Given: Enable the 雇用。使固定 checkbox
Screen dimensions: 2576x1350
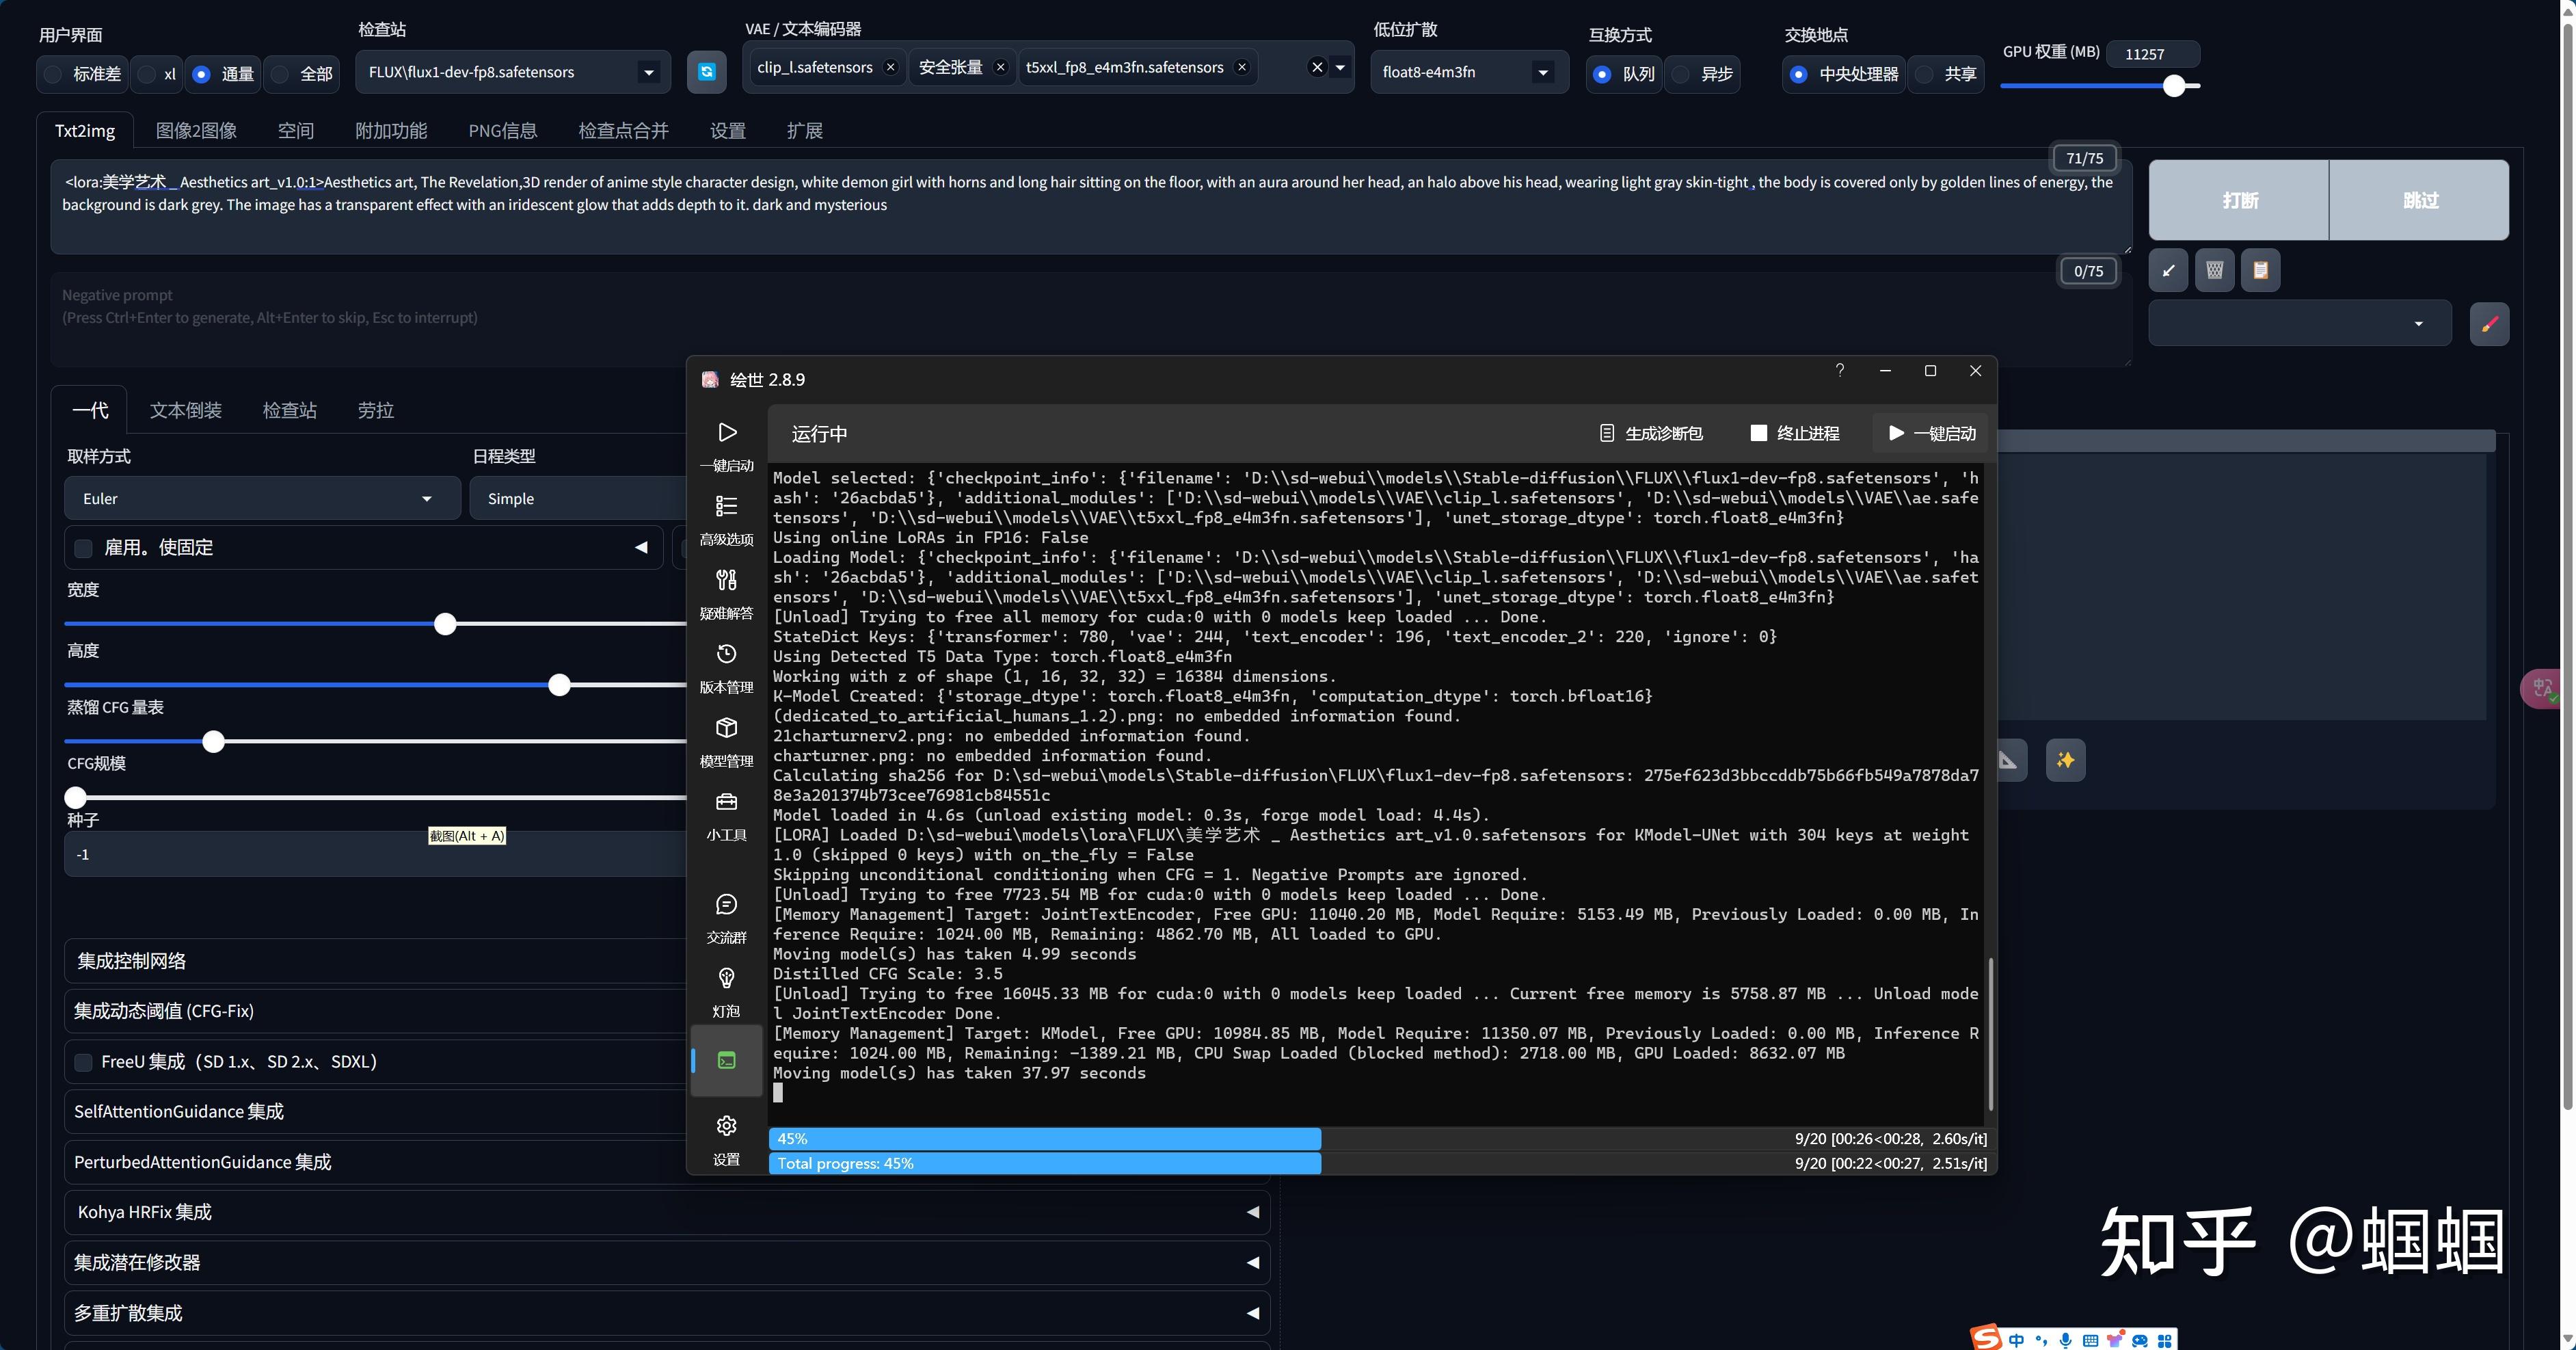Looking at the screenshot, I should [84, 548].
